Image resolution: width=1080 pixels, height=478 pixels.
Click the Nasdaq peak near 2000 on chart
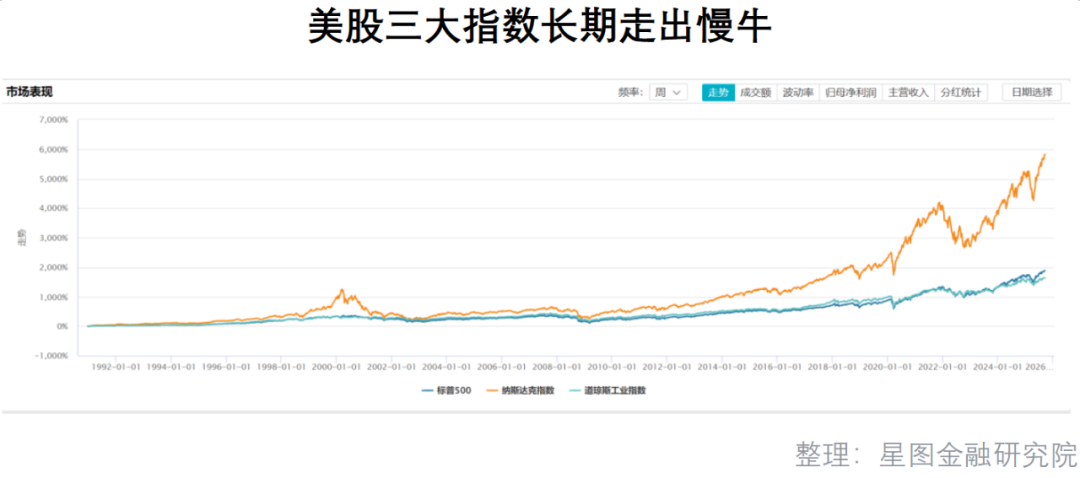point(342,291)
